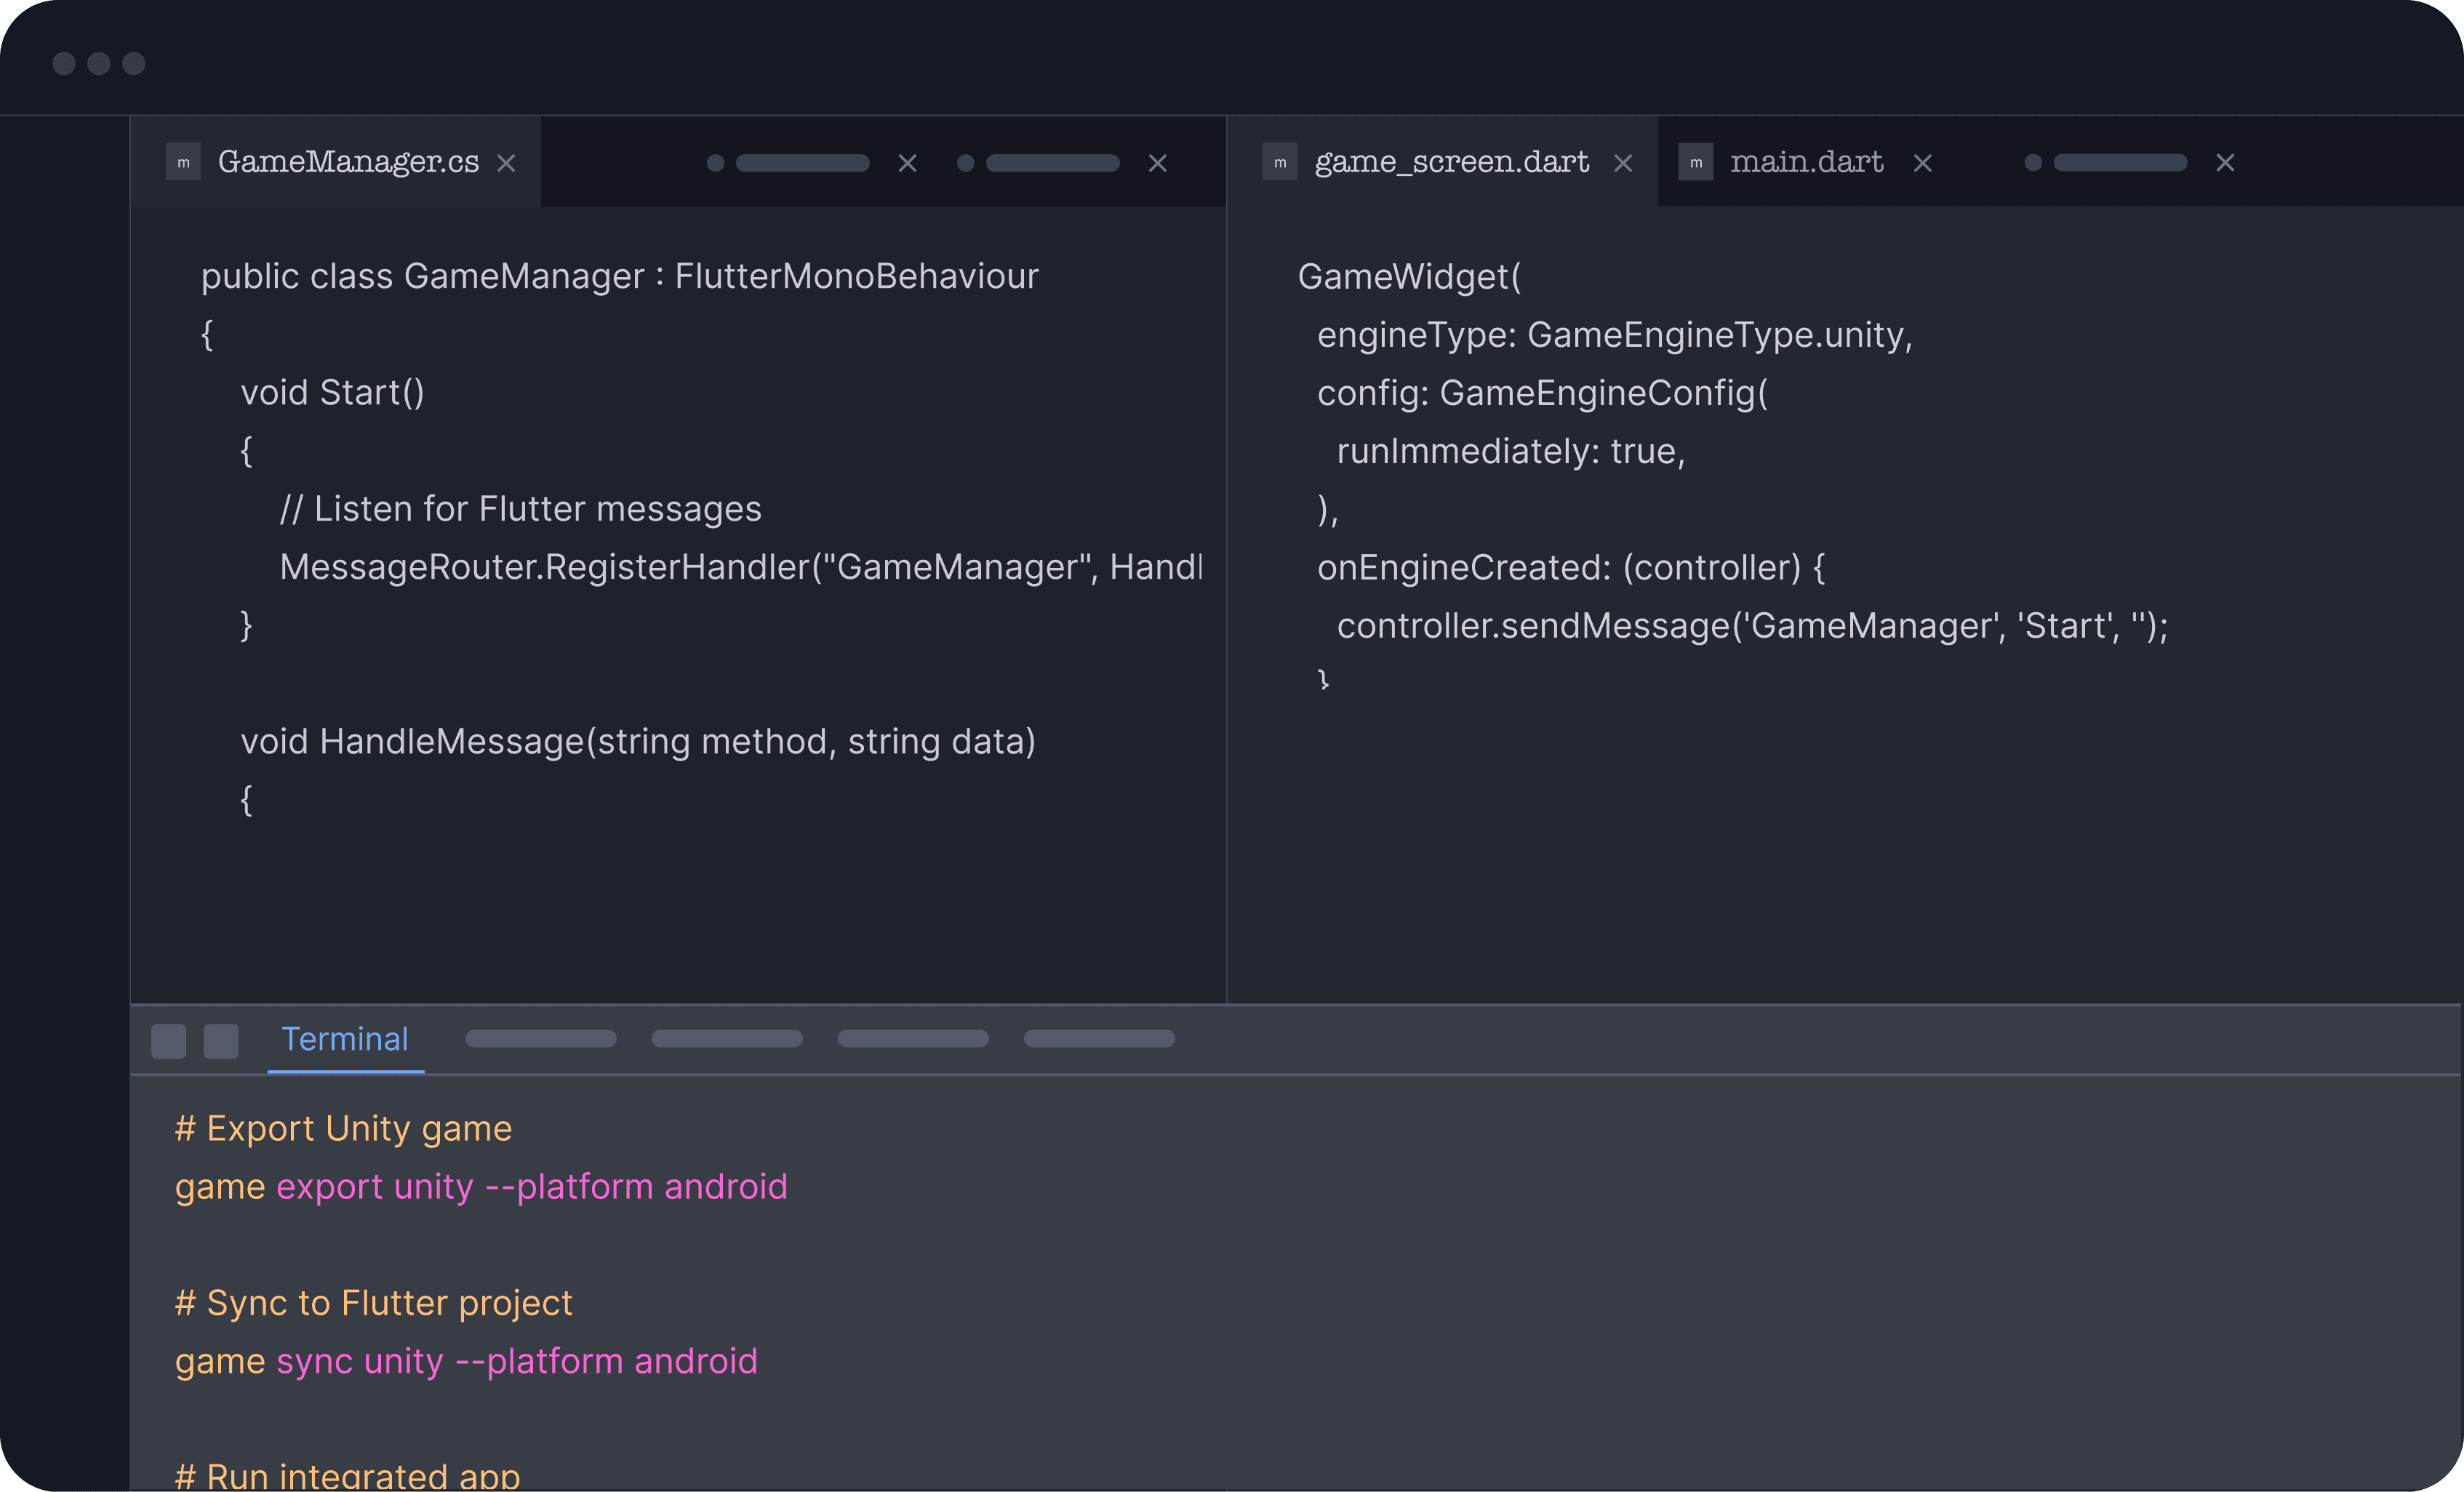Click the game_screen.dart file type icon
2464x1492 pixels.
tap(1280, 162)
